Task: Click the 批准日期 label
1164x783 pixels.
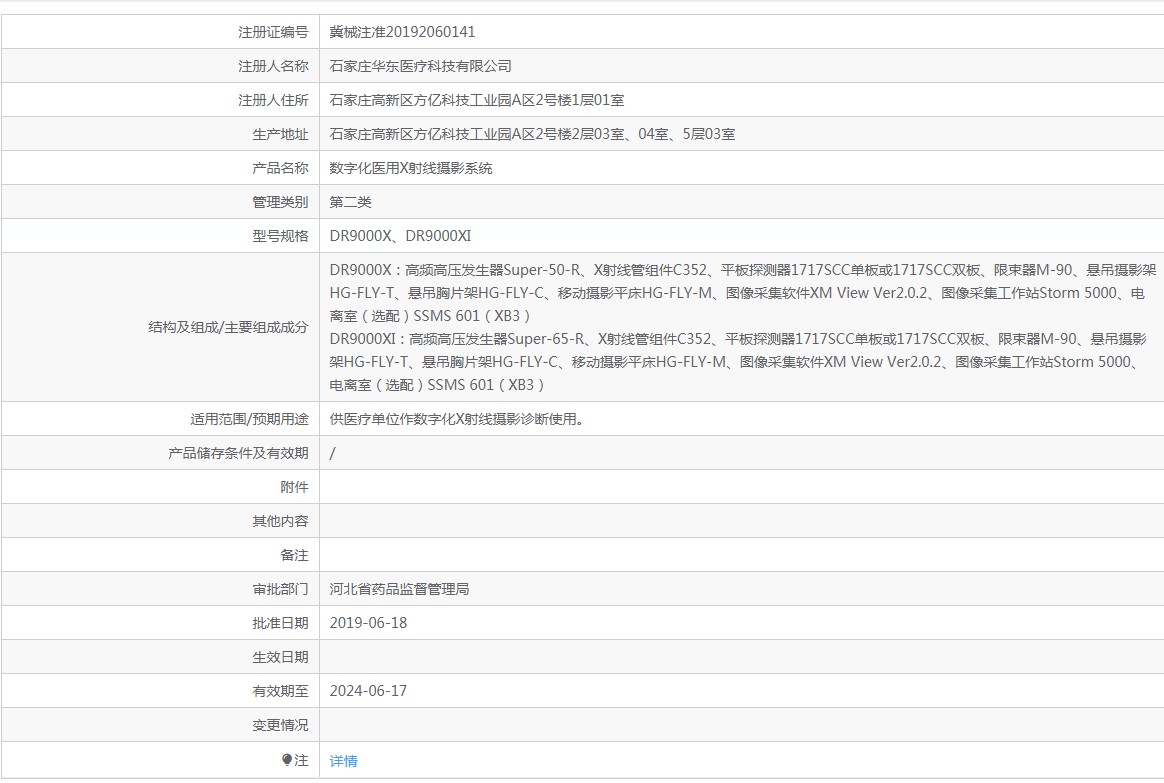Action: (x=281, y=623)
